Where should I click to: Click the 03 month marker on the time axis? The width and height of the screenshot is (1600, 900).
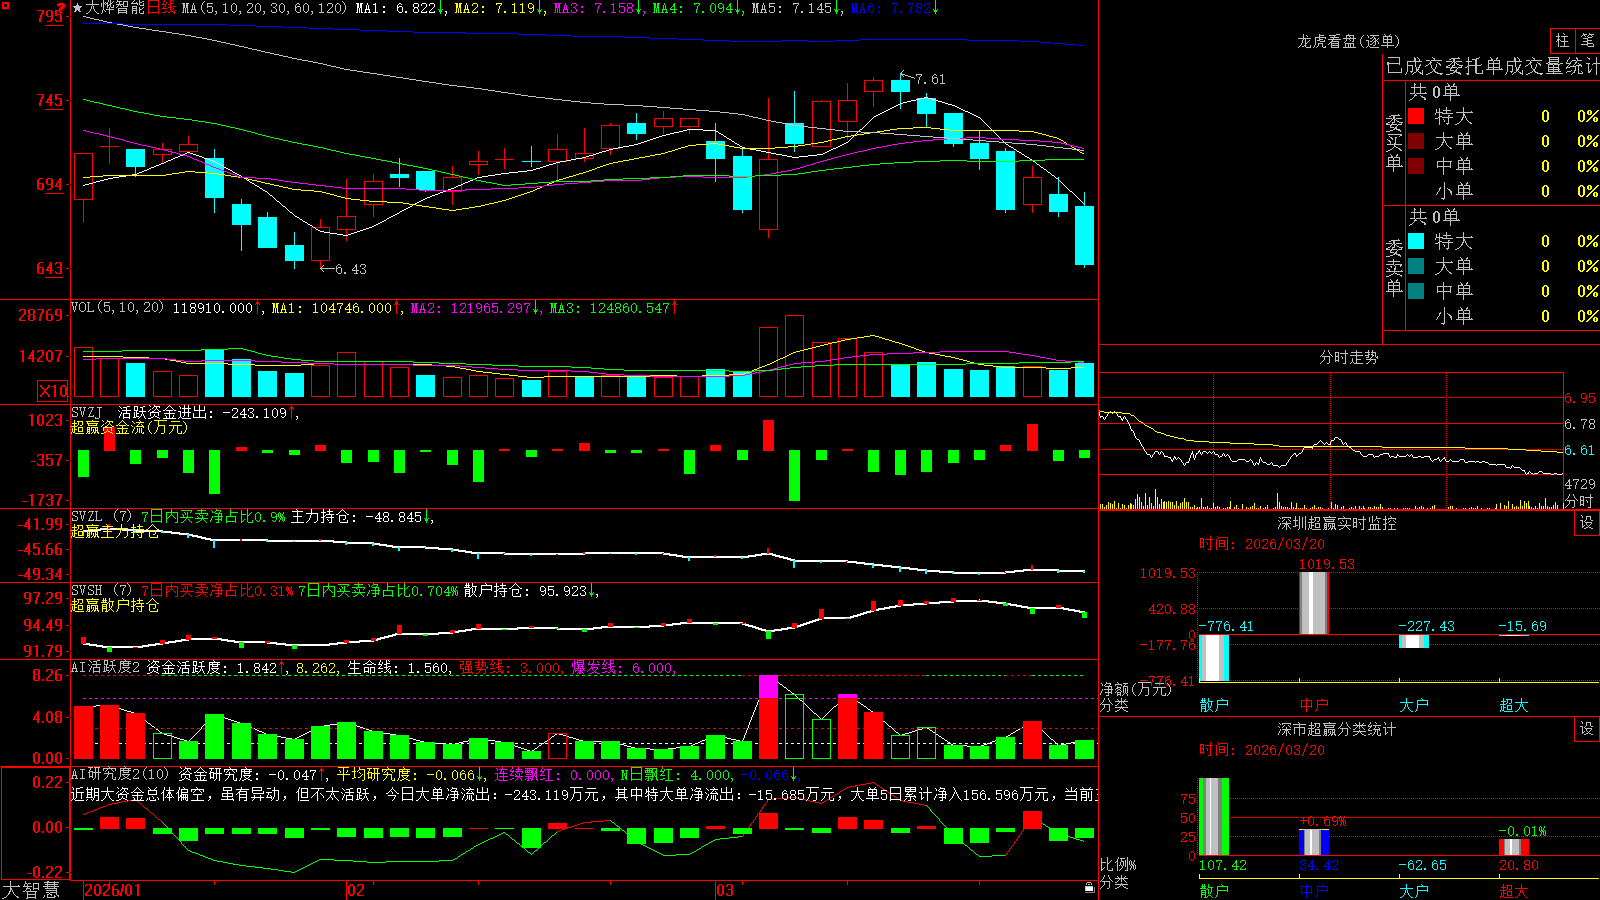[725, 890]
